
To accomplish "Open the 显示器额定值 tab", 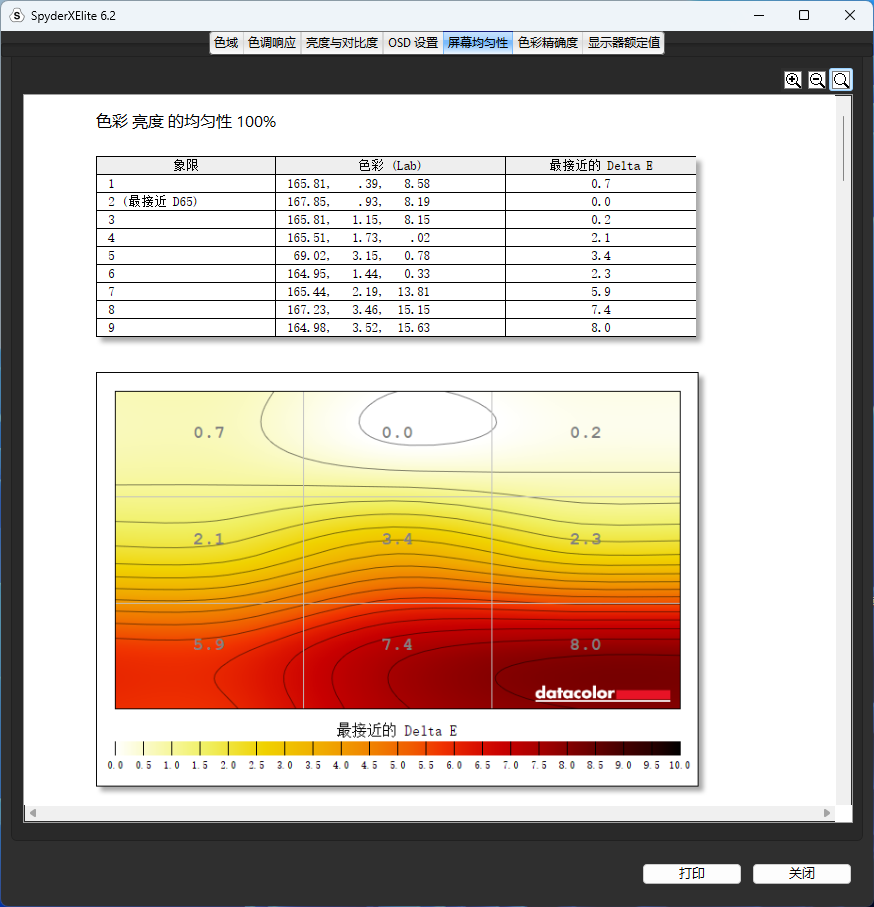I will point(624,43).
